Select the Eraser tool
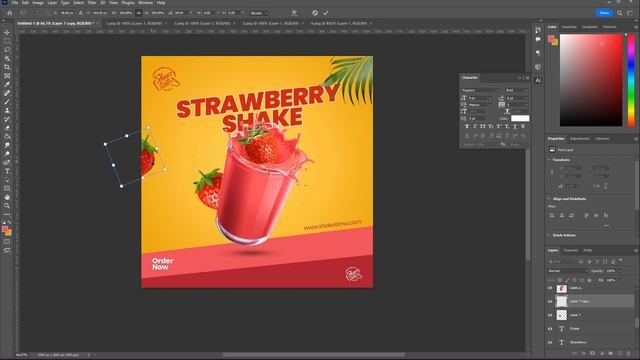Screen dimensions: 640x360 7,128
